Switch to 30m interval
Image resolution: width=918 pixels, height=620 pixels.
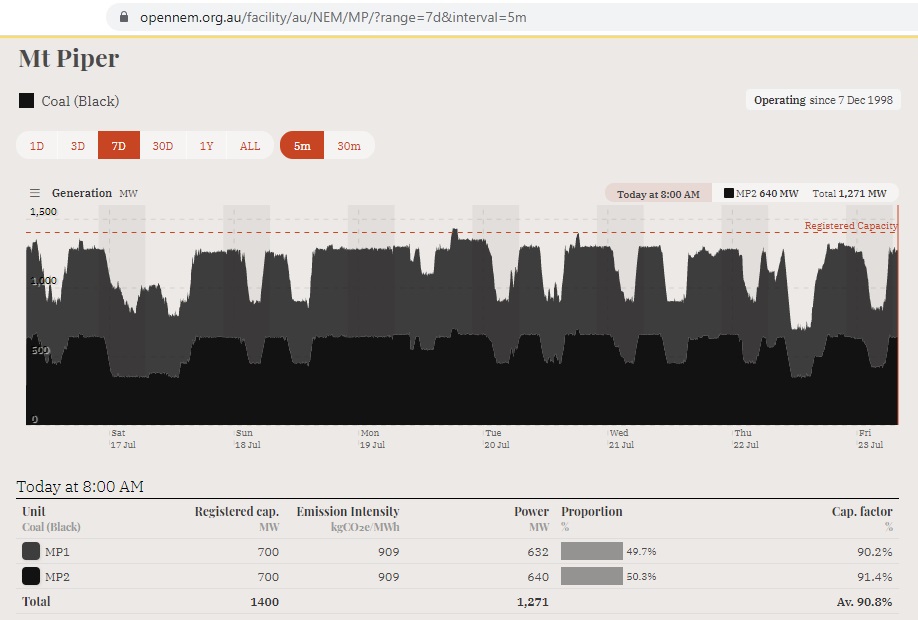tap(349, 146)
